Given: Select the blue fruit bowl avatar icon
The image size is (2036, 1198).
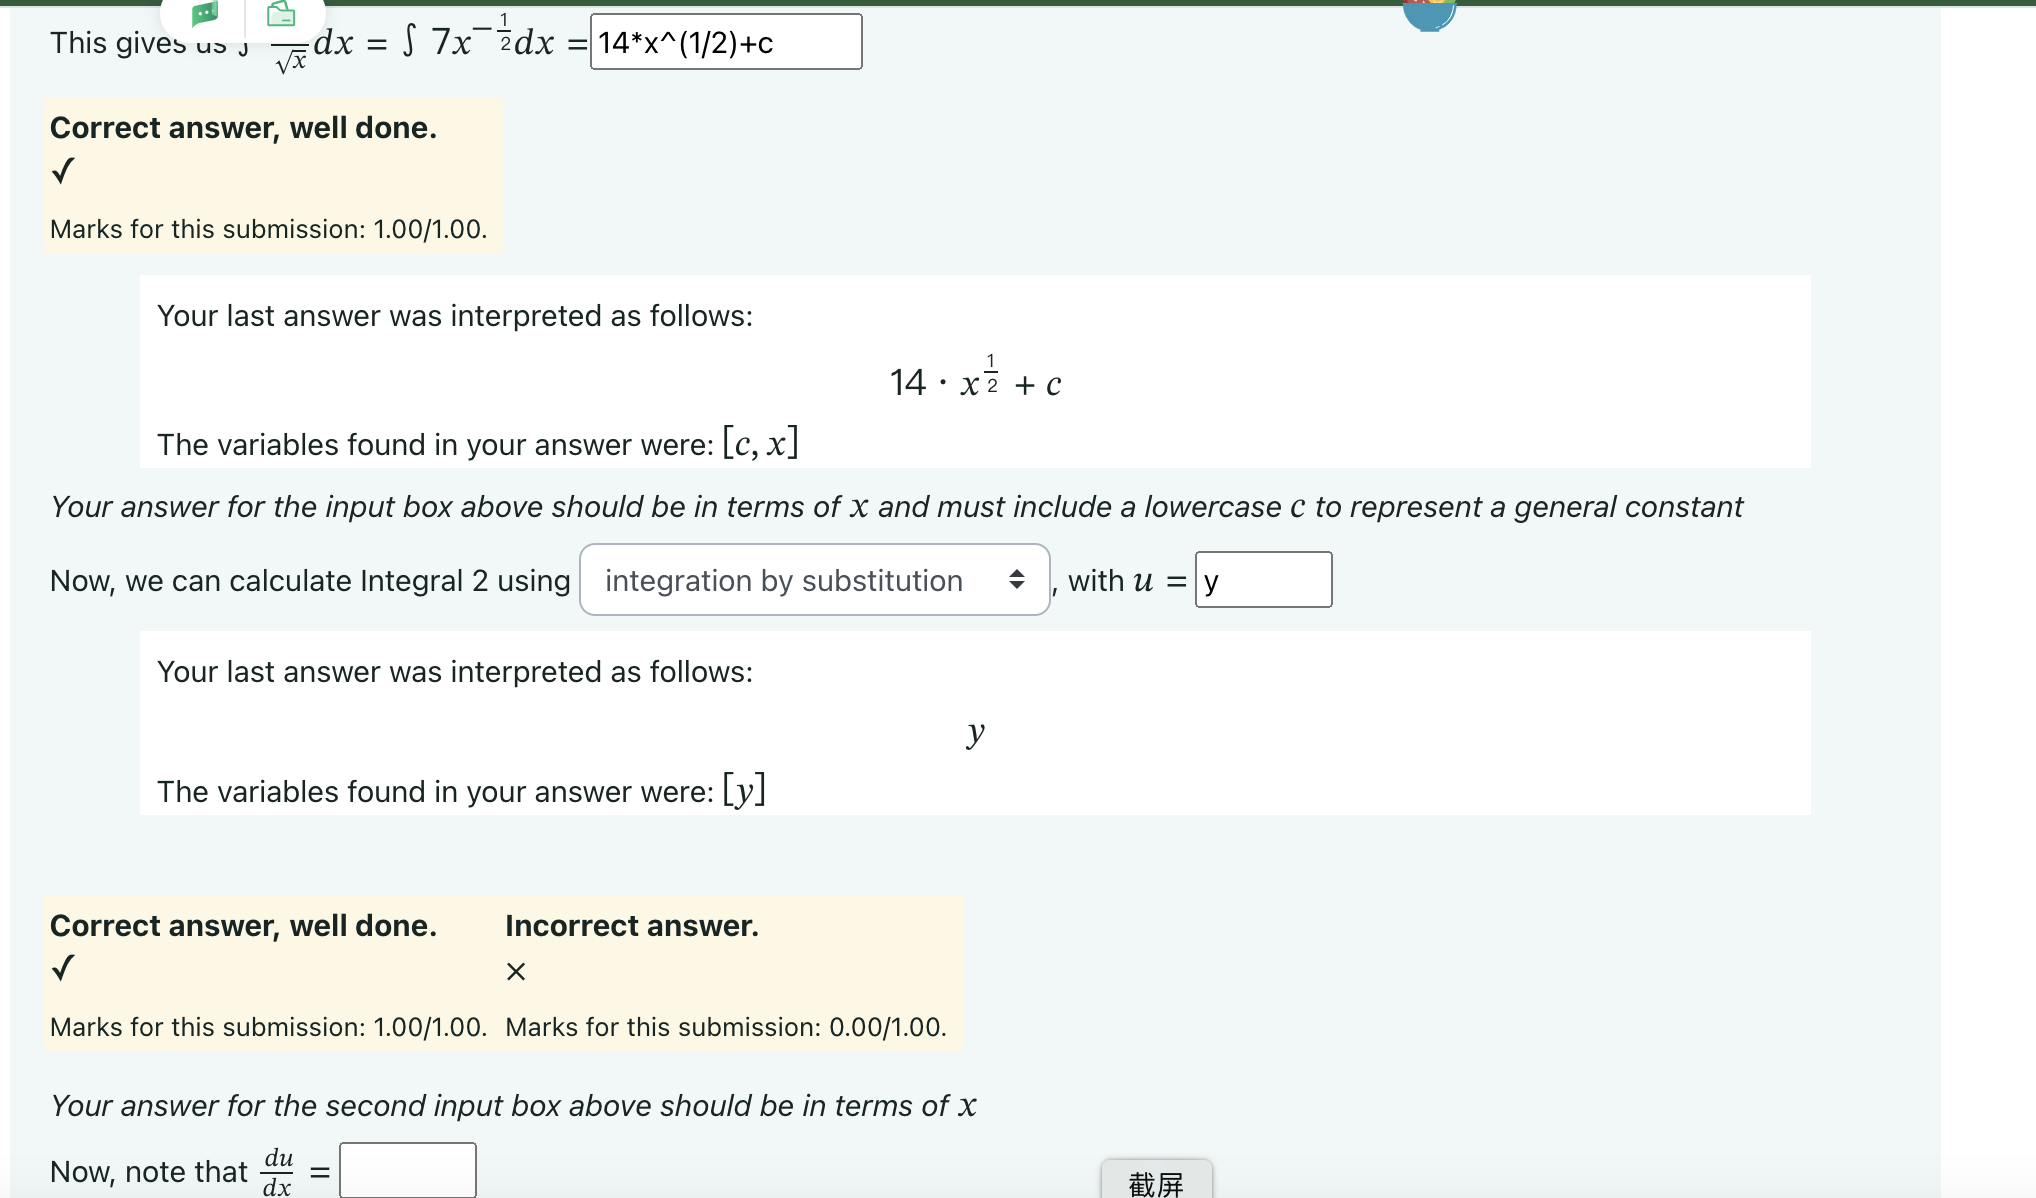Looking at the screenshot, I should tap(1430, 14).
